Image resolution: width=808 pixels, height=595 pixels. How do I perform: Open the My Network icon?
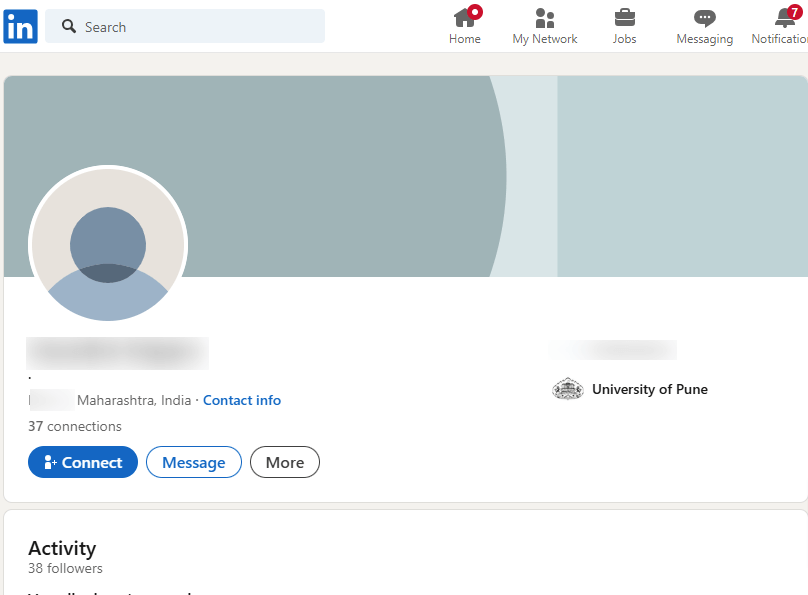544,19
